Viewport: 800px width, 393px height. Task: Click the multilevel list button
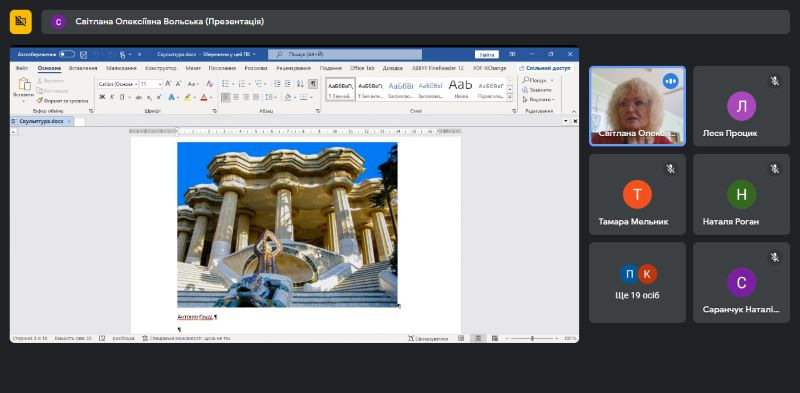pos(259,84)
